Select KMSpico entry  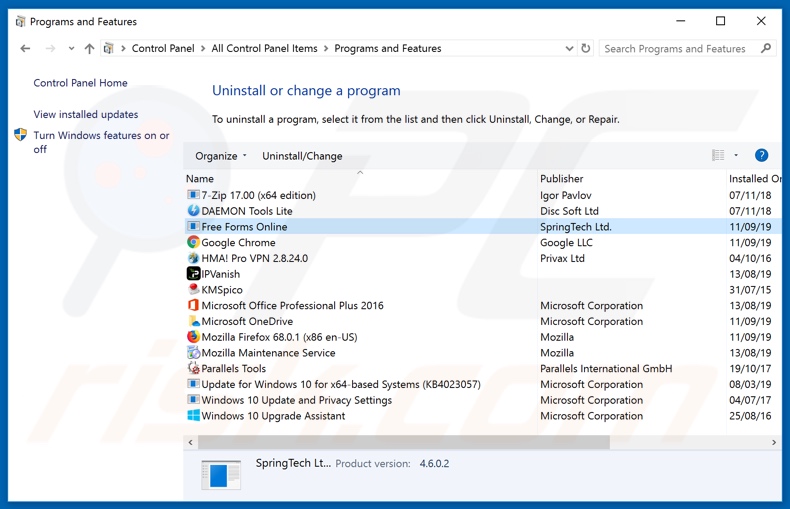point(222,290)
